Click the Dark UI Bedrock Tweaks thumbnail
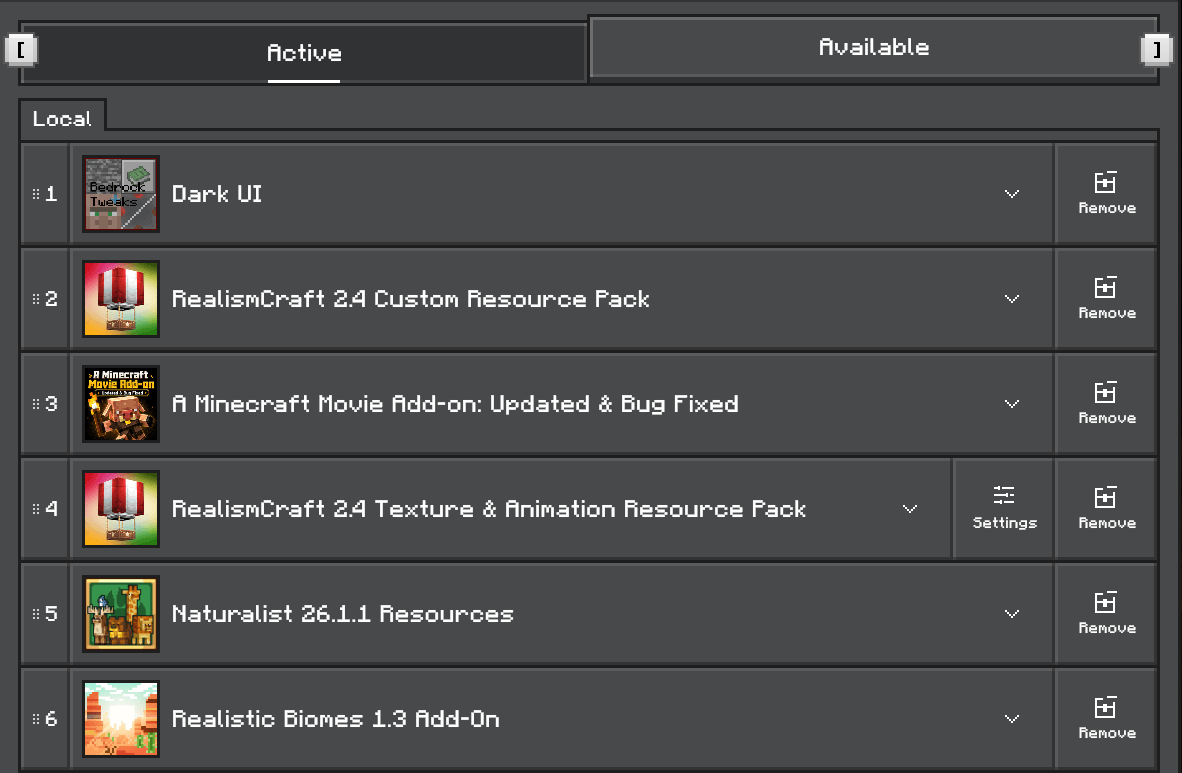Image resolution: width=1182 pixels, height=773 pixels. pos(121,194)
